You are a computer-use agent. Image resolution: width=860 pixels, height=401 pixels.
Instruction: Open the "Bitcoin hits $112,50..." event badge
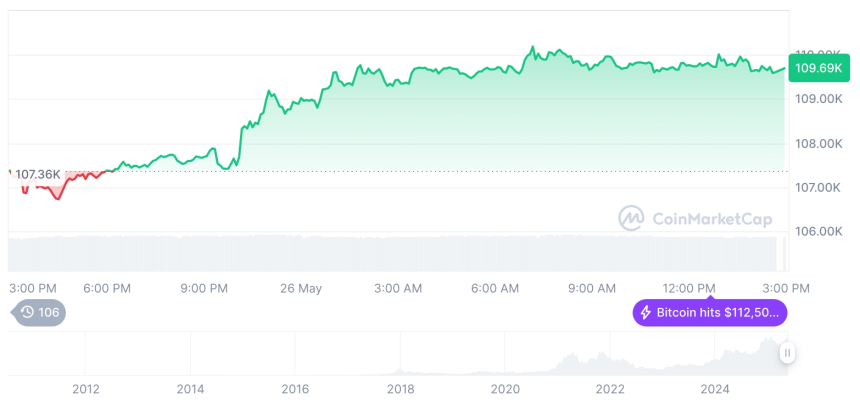710,313
